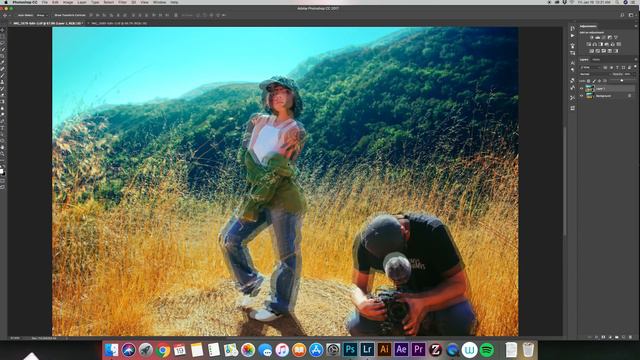
Task: Open the Layers panel menu
Action: [x=636, y=59]
